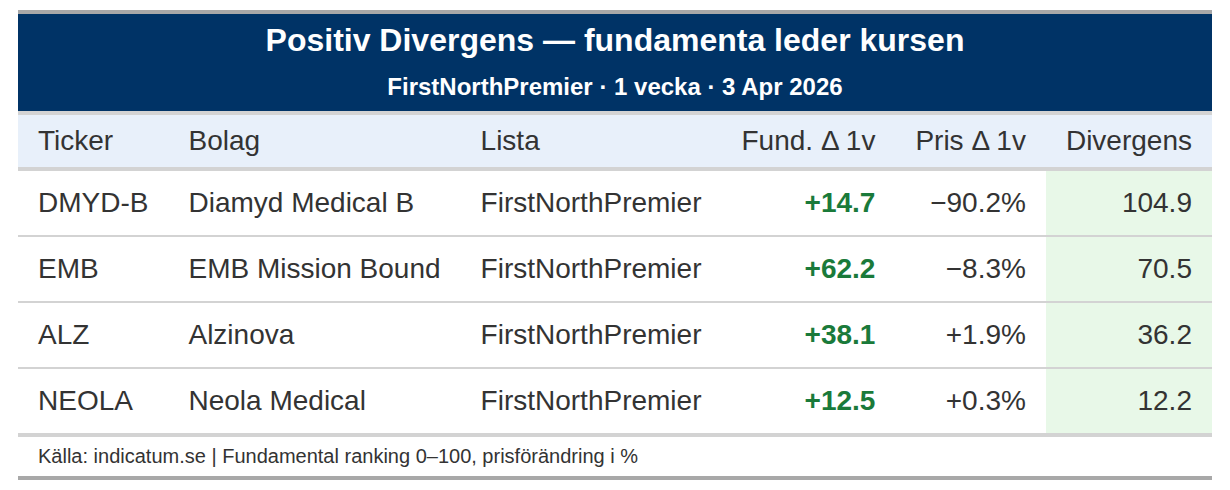Click the Lista column header
Image resolution: width=1230 pixels, height=490 pixels.
pyautogui.click(x=510, y=141)
